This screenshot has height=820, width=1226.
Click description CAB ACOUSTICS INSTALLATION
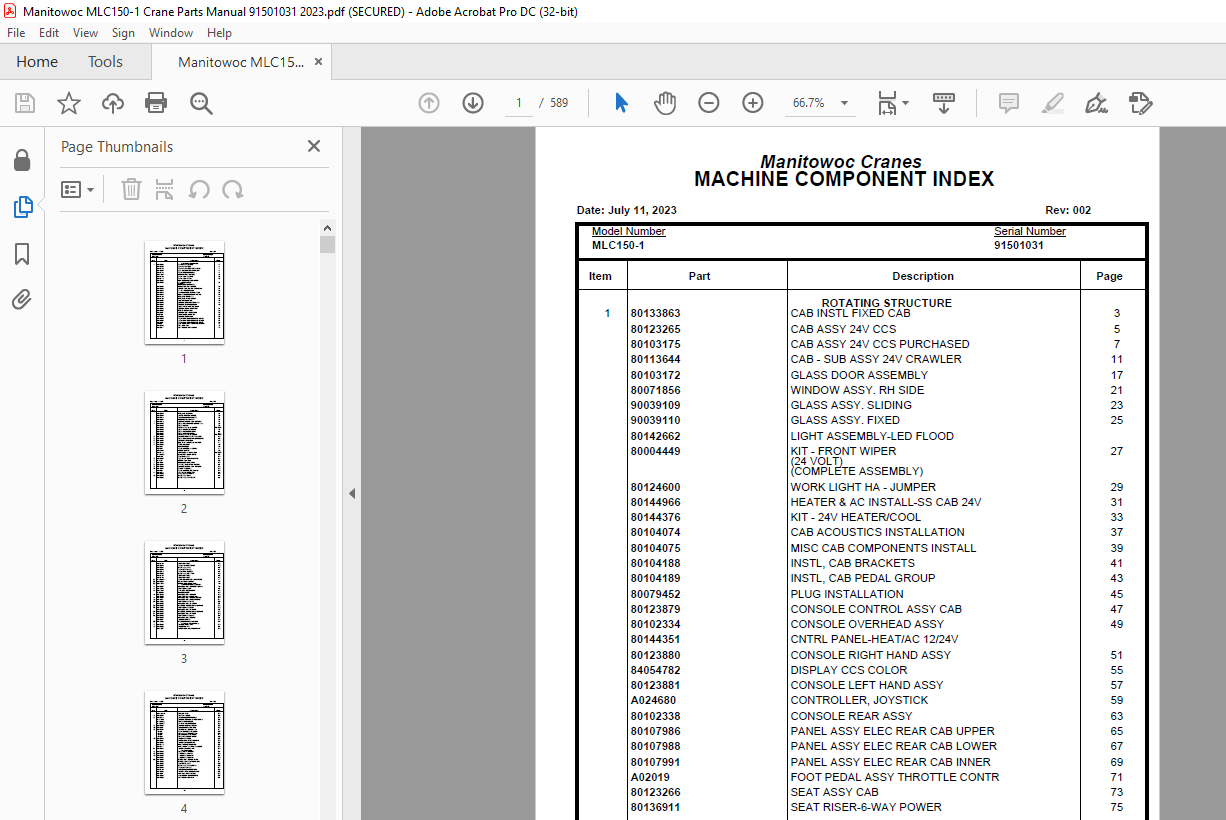[x=877, y=532]
